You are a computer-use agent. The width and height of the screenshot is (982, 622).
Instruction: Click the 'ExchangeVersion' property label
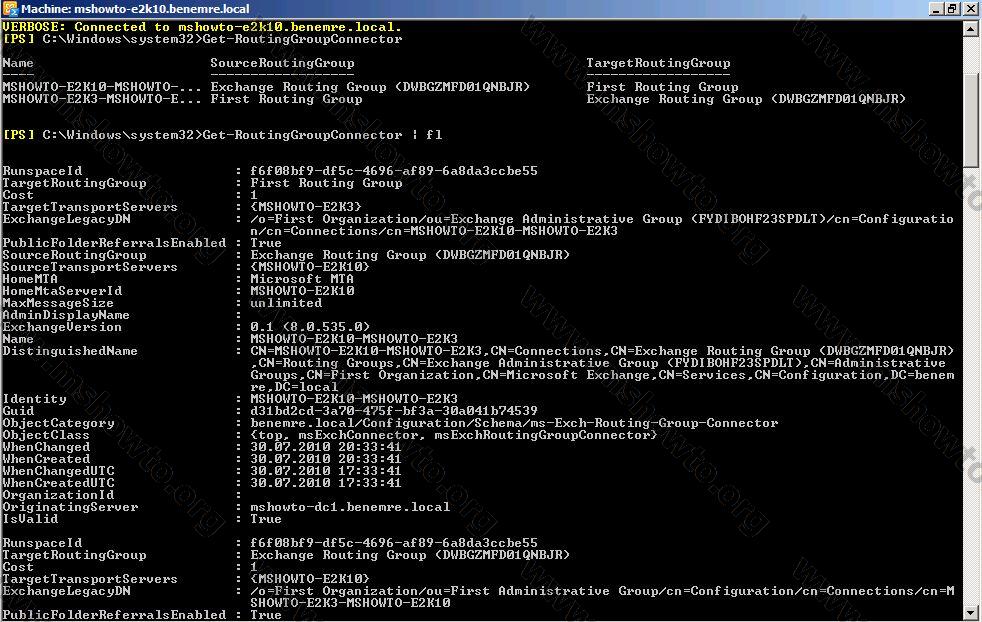(x=62, y=327)
